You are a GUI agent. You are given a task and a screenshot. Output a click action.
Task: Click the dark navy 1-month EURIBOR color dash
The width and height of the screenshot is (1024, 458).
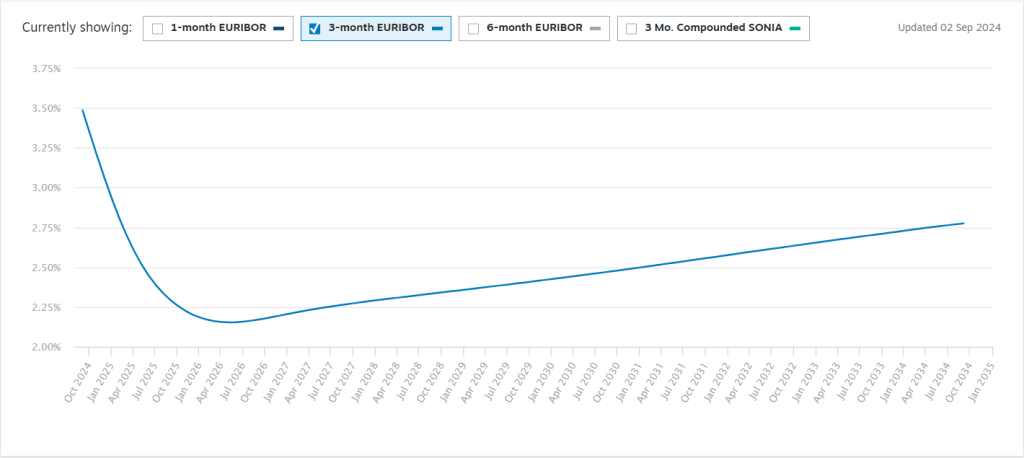point(279,29)
